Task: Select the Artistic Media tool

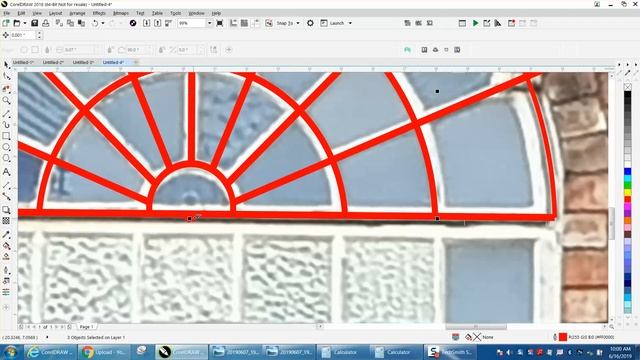Action: point(6,124)
